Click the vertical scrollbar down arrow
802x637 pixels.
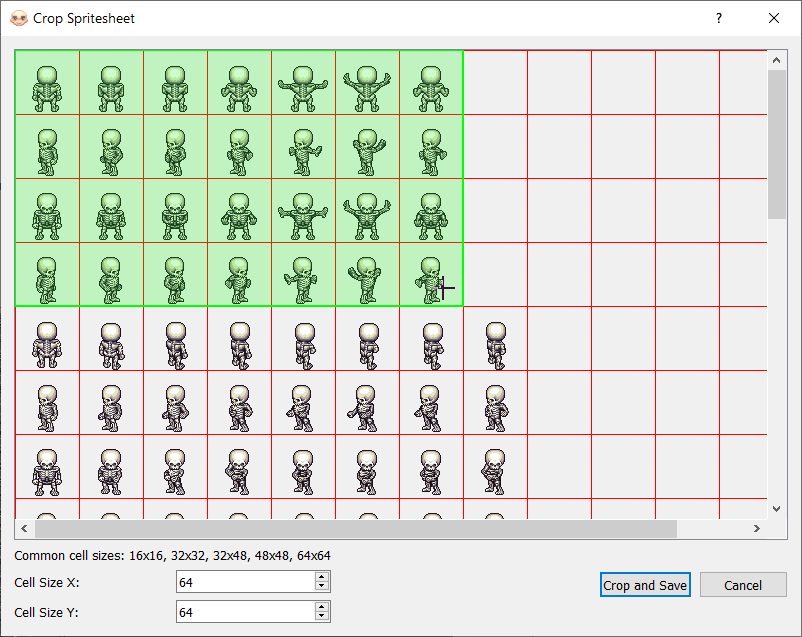777,509
